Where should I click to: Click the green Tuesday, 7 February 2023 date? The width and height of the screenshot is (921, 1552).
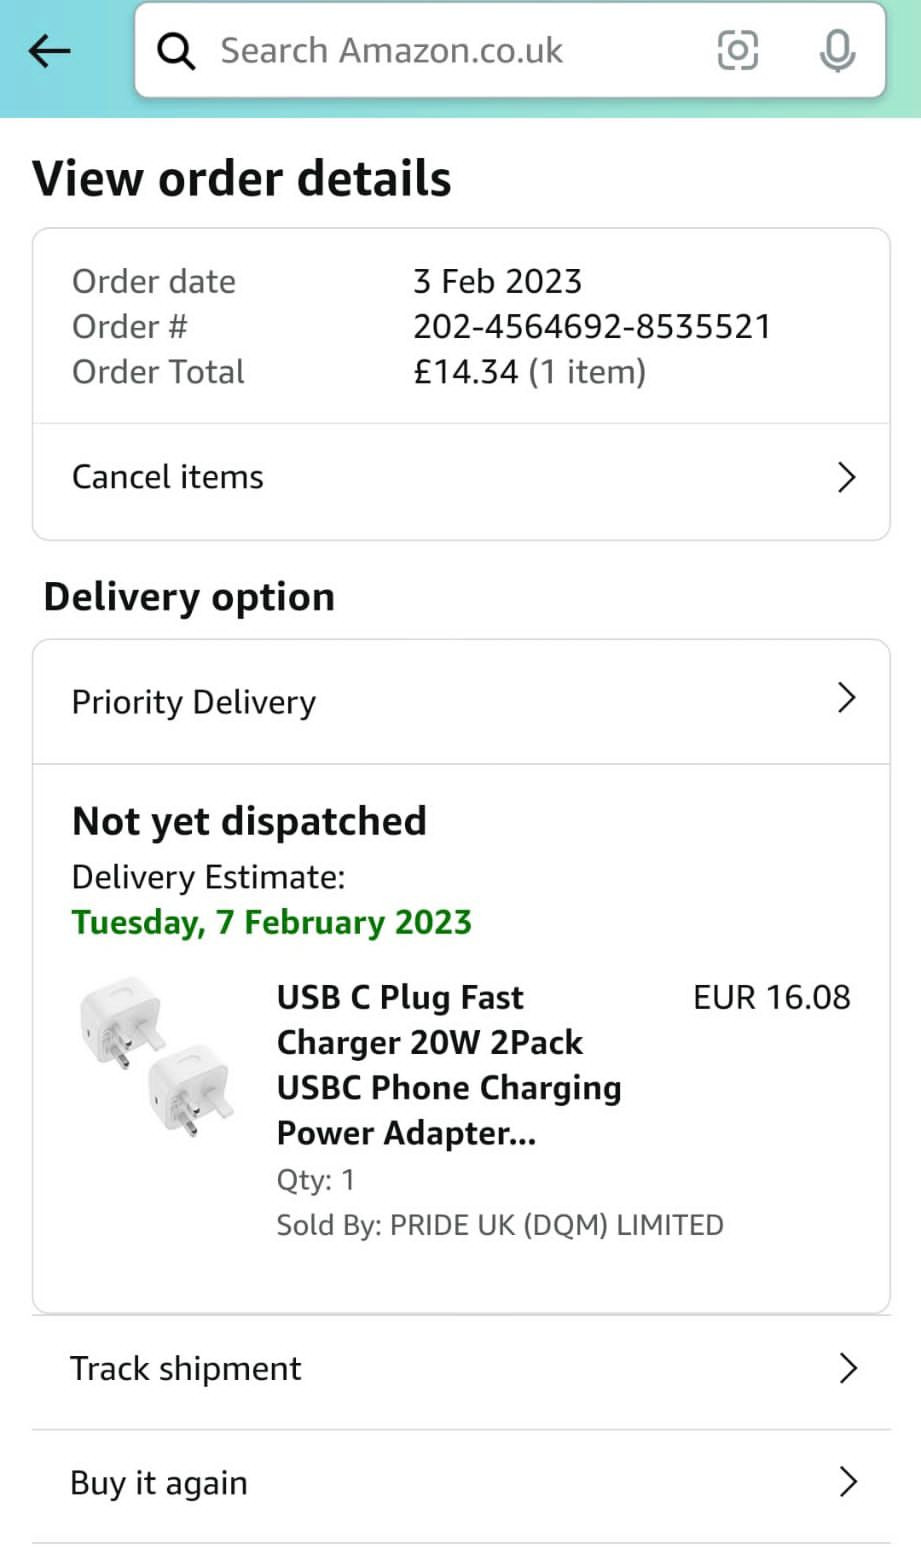pyautogui.click(x=272, y=922)
